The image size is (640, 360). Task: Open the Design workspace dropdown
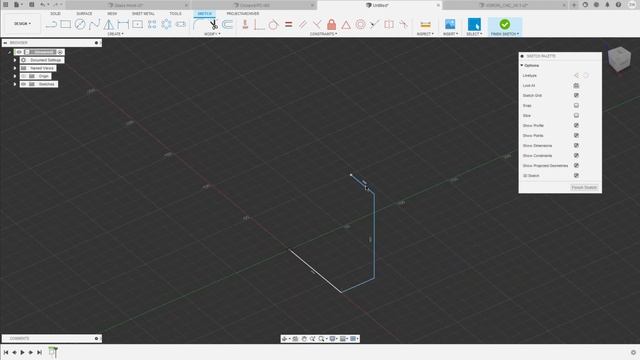22,24
